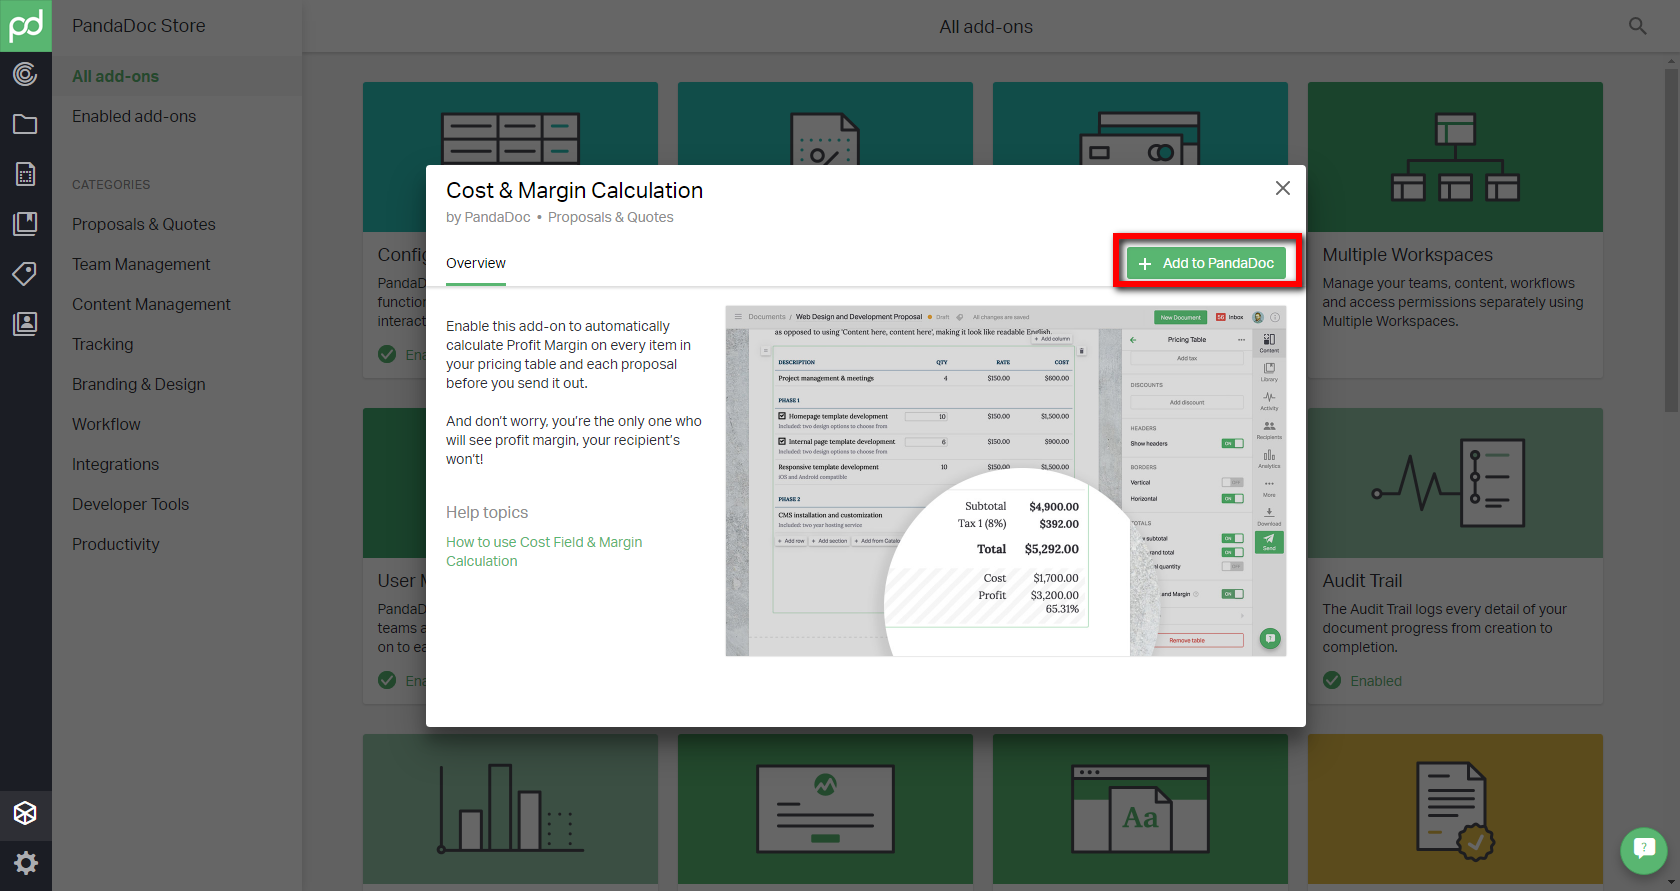Filter by Productivity category
This screenshot has width=1680, height=891.
click(x=116, y=544)
